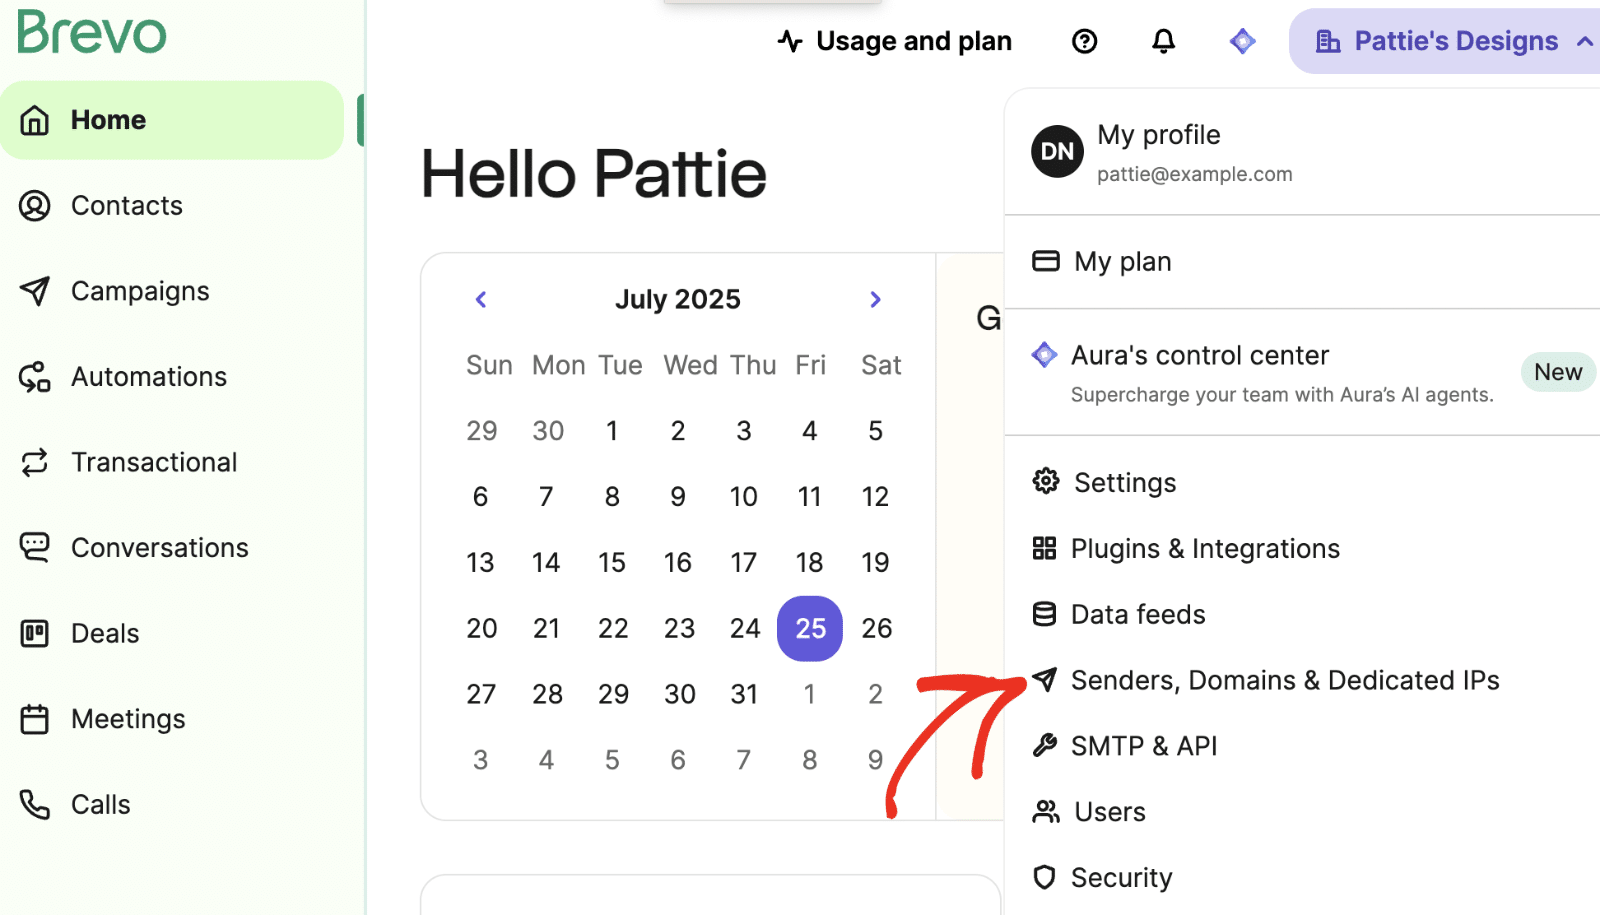Click the Brevo logo
This screenshot has height=915, width=1600.
92,33
